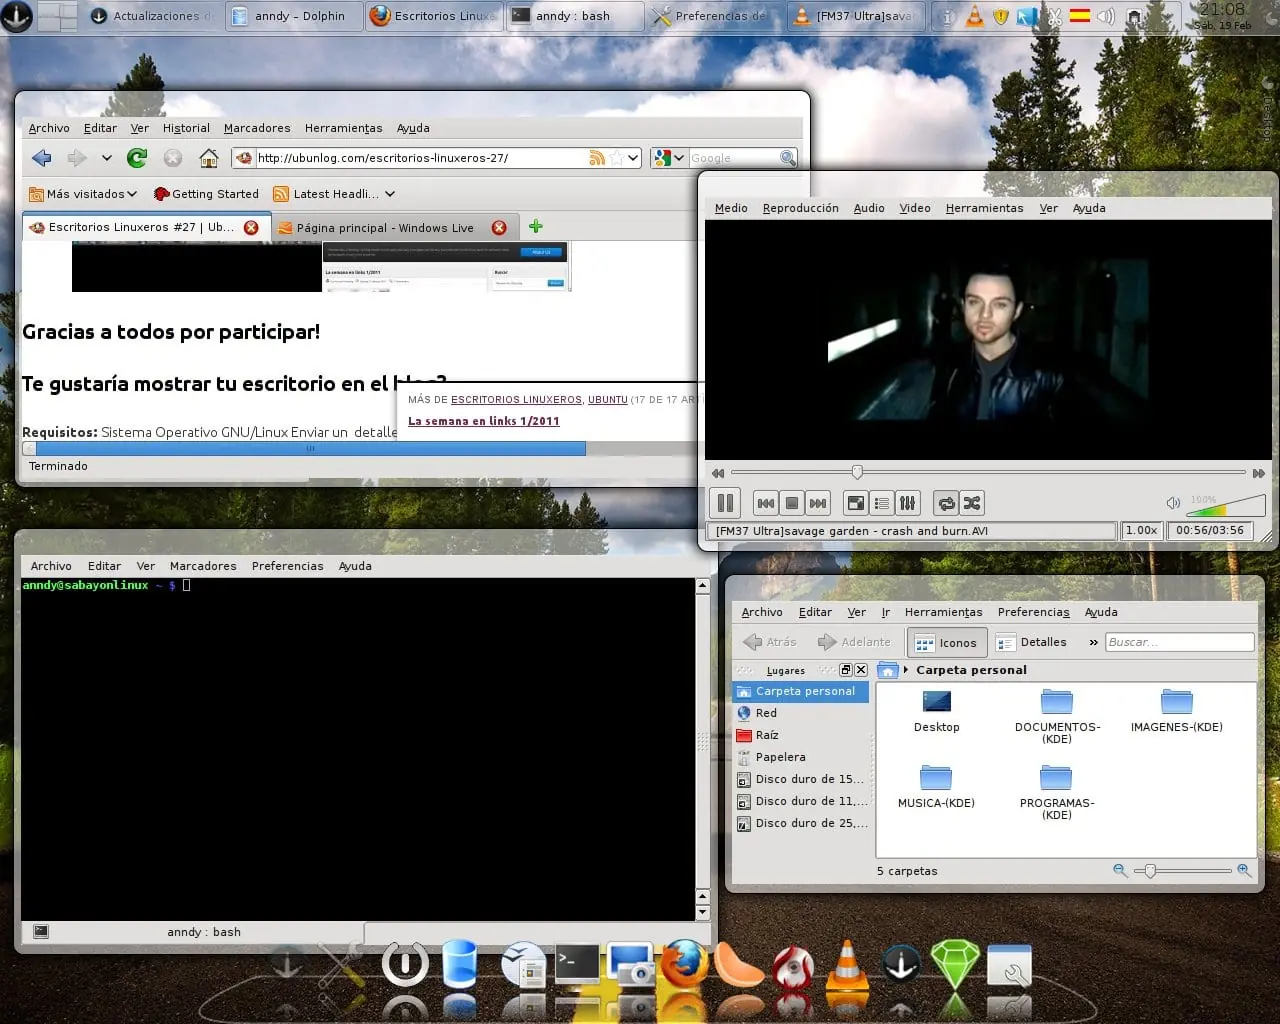Switch to Página principal - Windows Live tab
The height and width of the screenshot is (1024, 1280).
385,228
